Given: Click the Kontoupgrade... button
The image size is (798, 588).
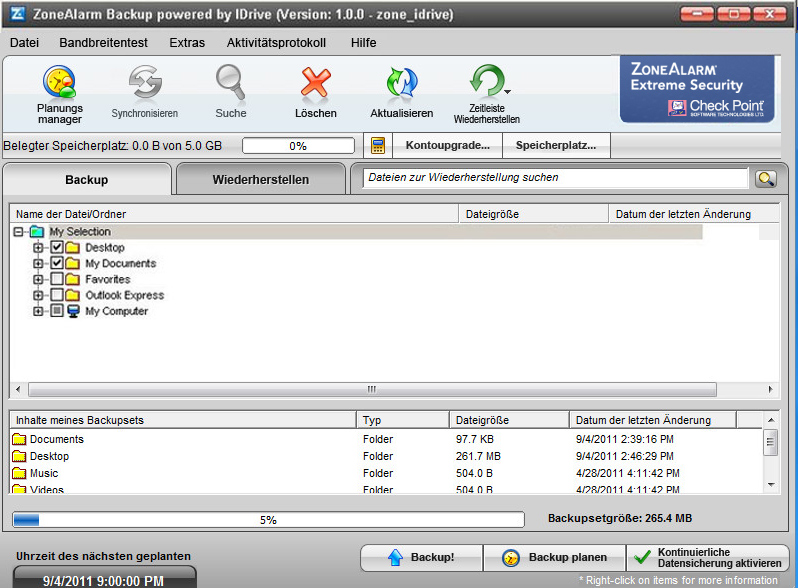Looking at the screenshot, I should (x=447, y=146).
